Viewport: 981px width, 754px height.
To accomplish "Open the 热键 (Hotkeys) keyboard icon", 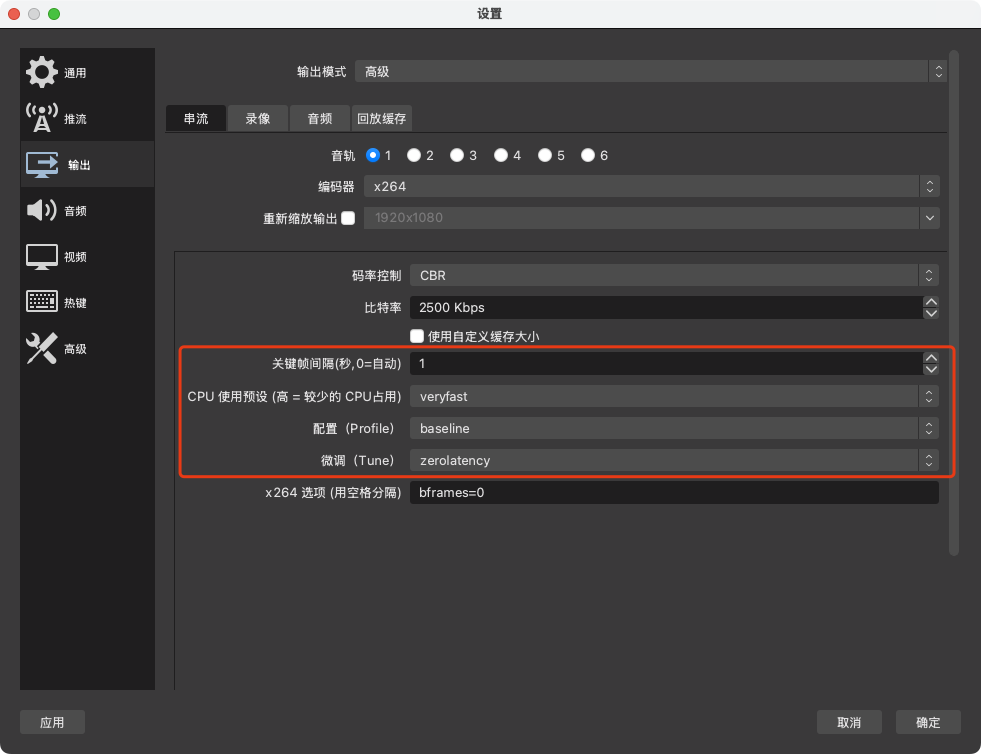I will (42, 302).
